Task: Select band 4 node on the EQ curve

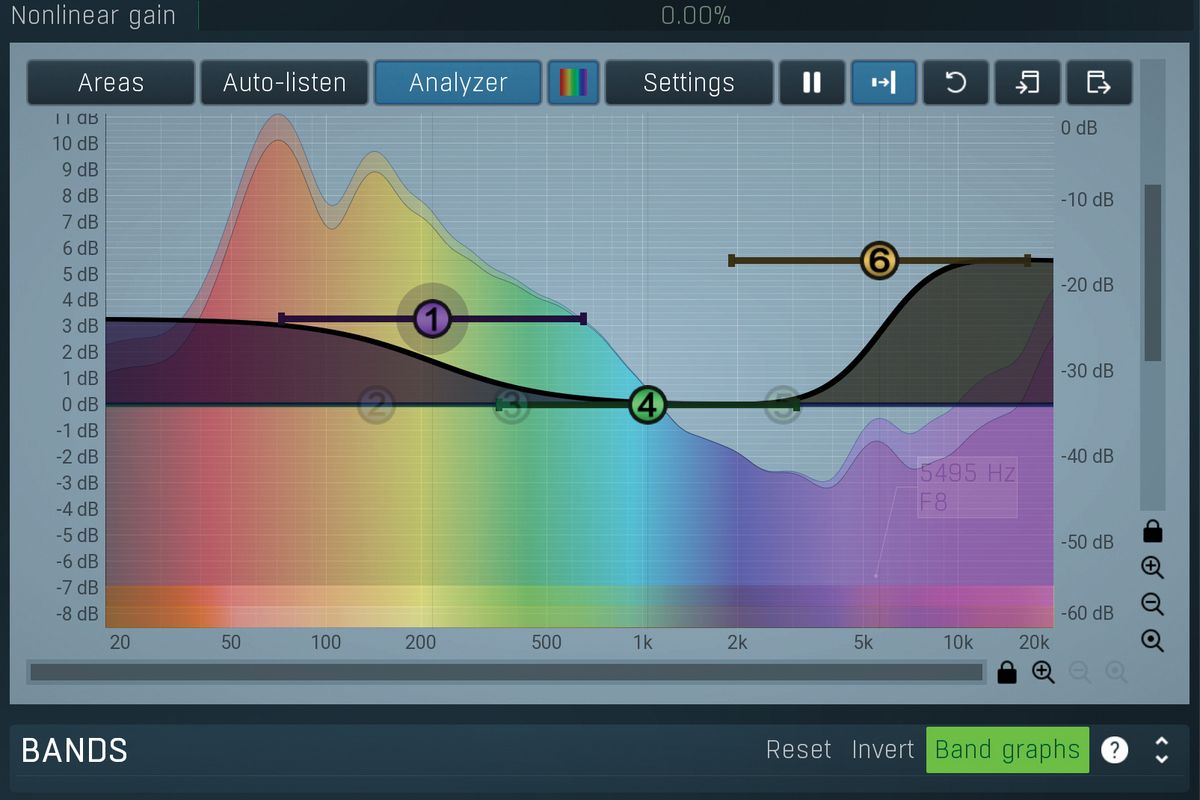Action: point(646,405)
